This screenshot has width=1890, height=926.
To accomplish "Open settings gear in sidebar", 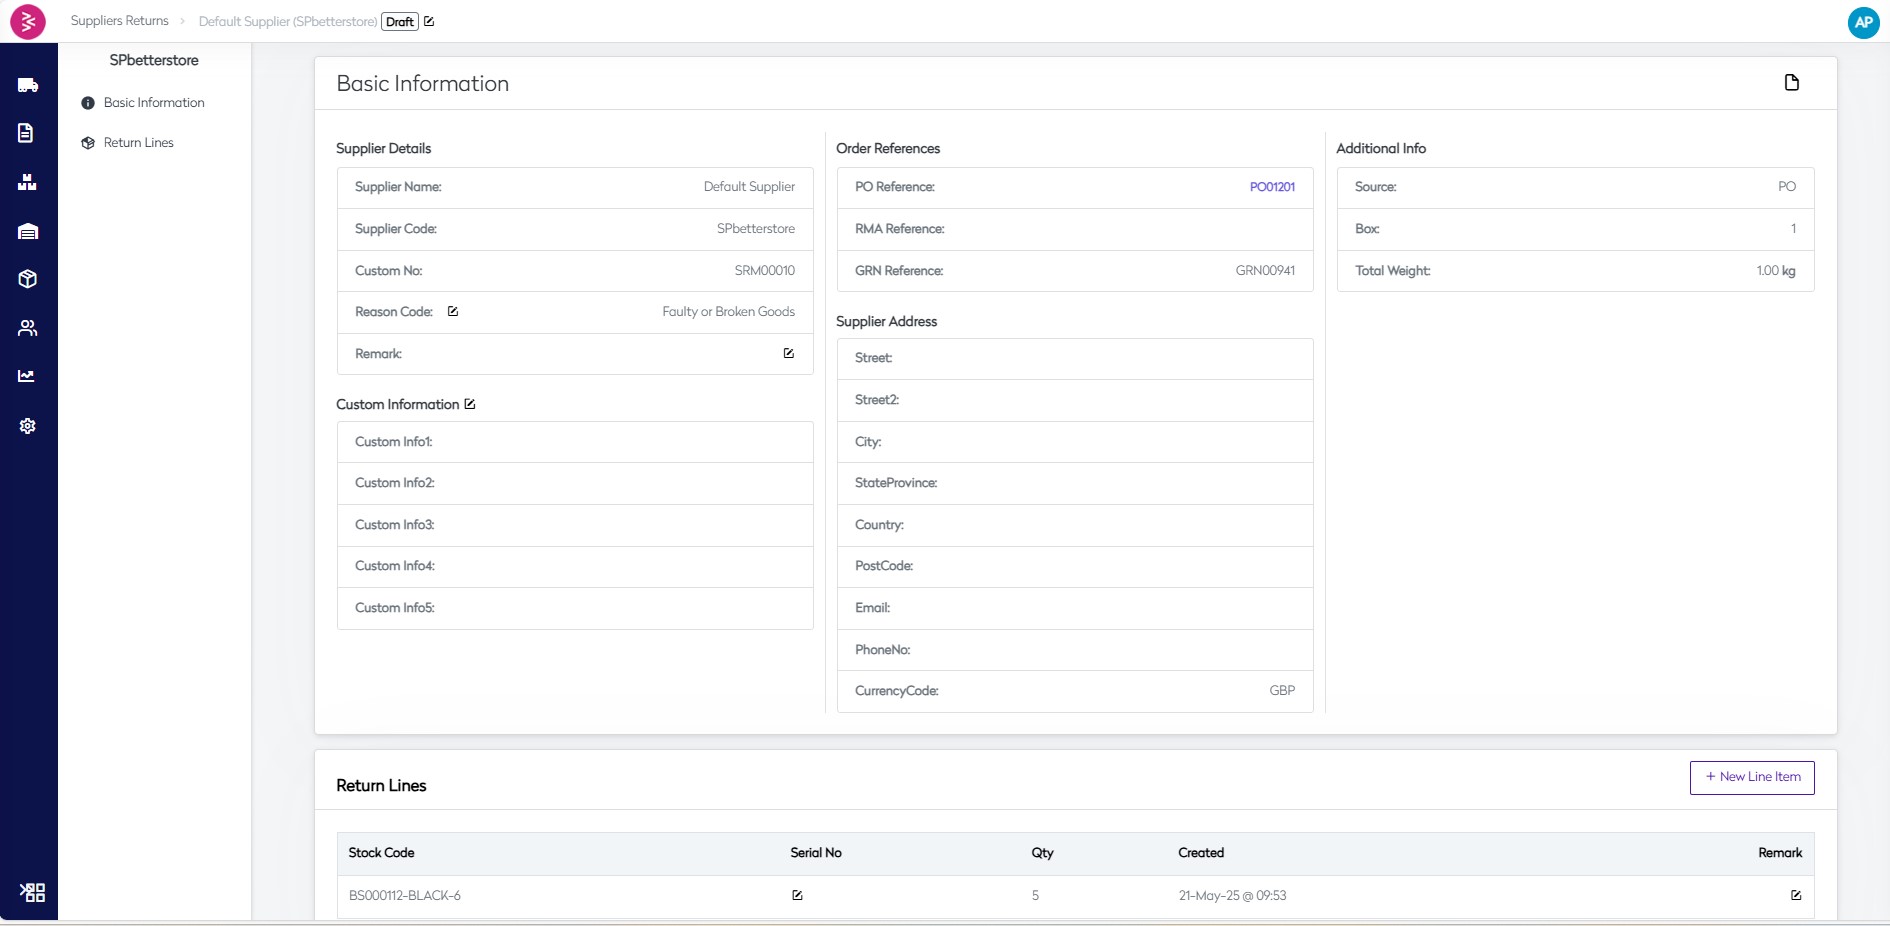I will [x=28, y=426].
